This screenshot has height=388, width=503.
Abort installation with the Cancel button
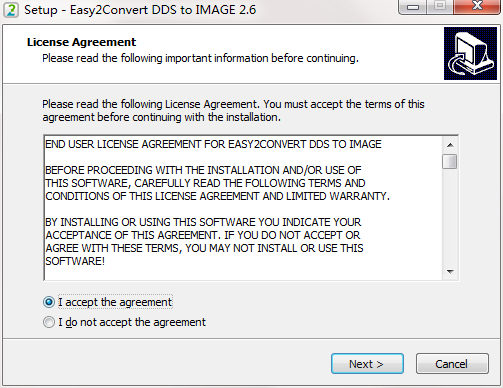(x=452, y=364)
